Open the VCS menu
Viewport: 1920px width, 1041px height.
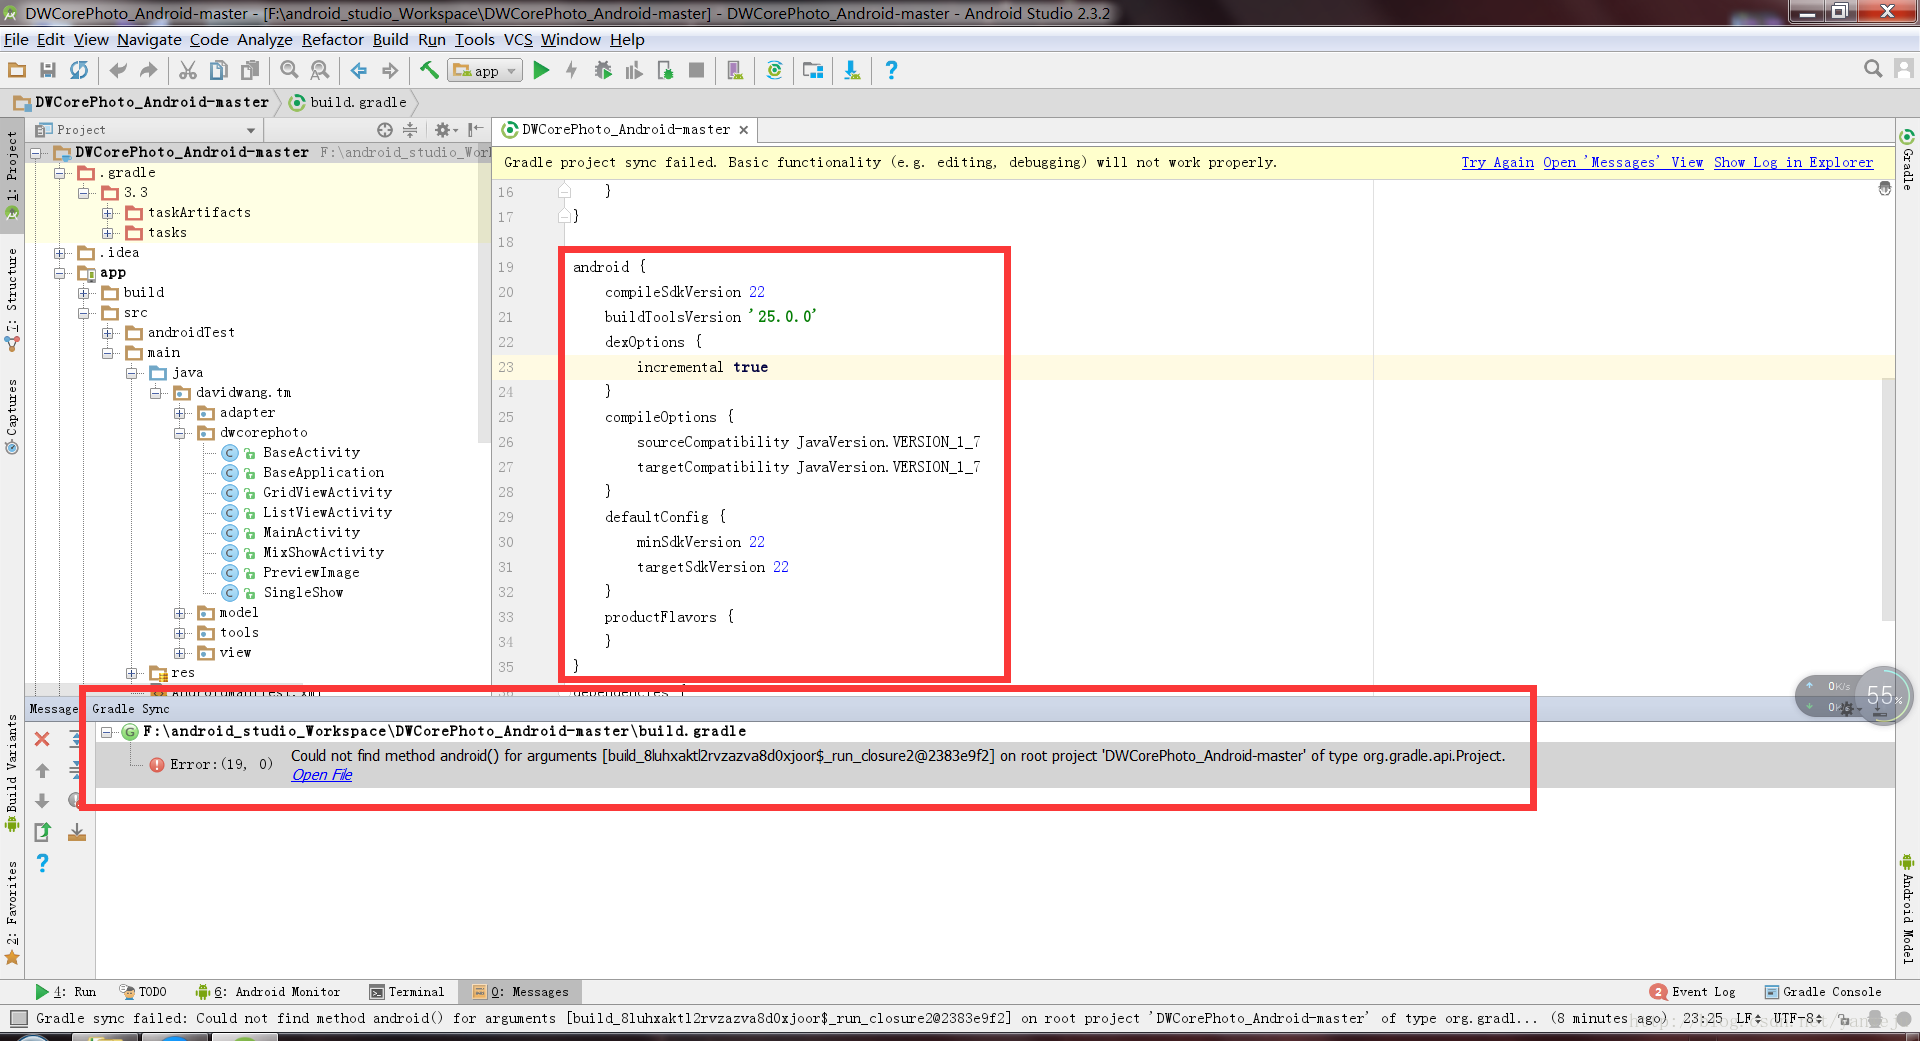[518, 40]
